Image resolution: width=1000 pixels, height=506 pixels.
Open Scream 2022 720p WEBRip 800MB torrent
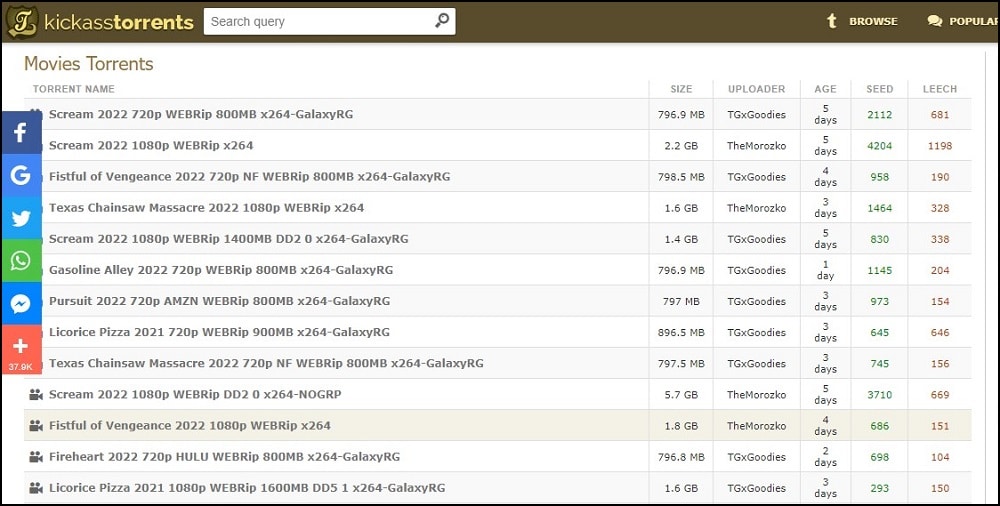(x=201, y=114)
